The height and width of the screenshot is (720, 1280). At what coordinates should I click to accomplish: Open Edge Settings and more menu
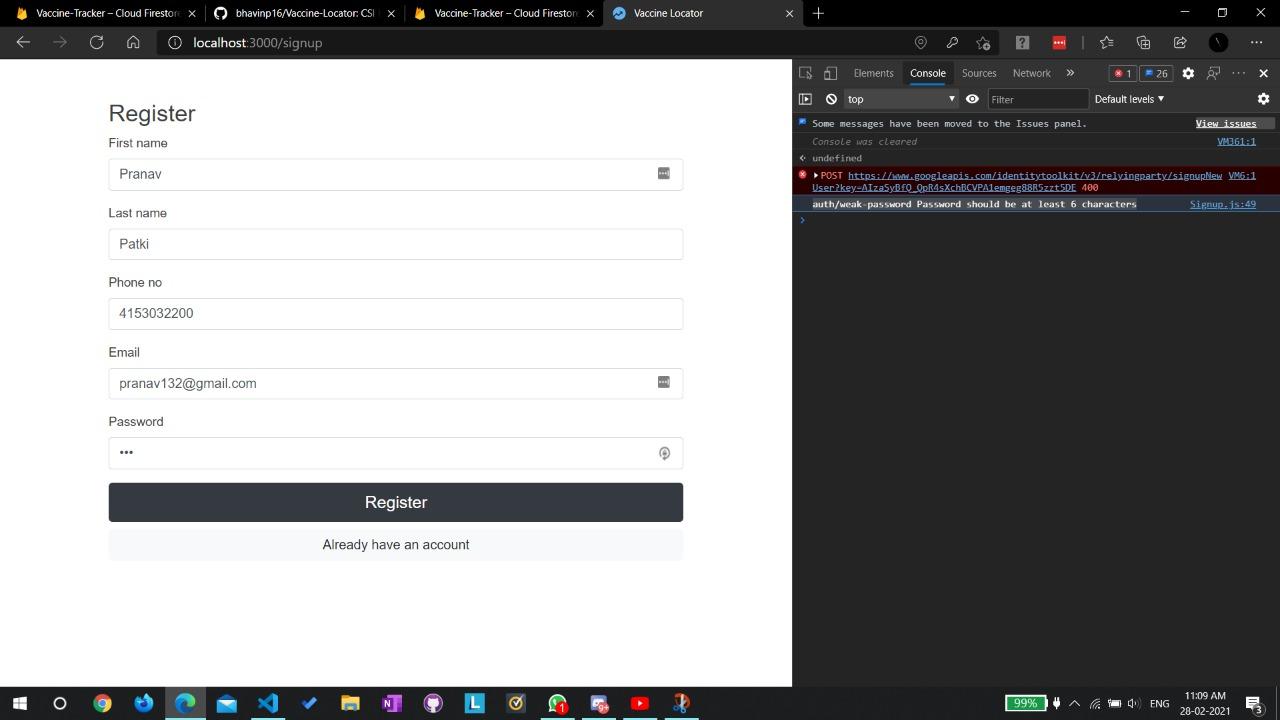click(1257, 42)
